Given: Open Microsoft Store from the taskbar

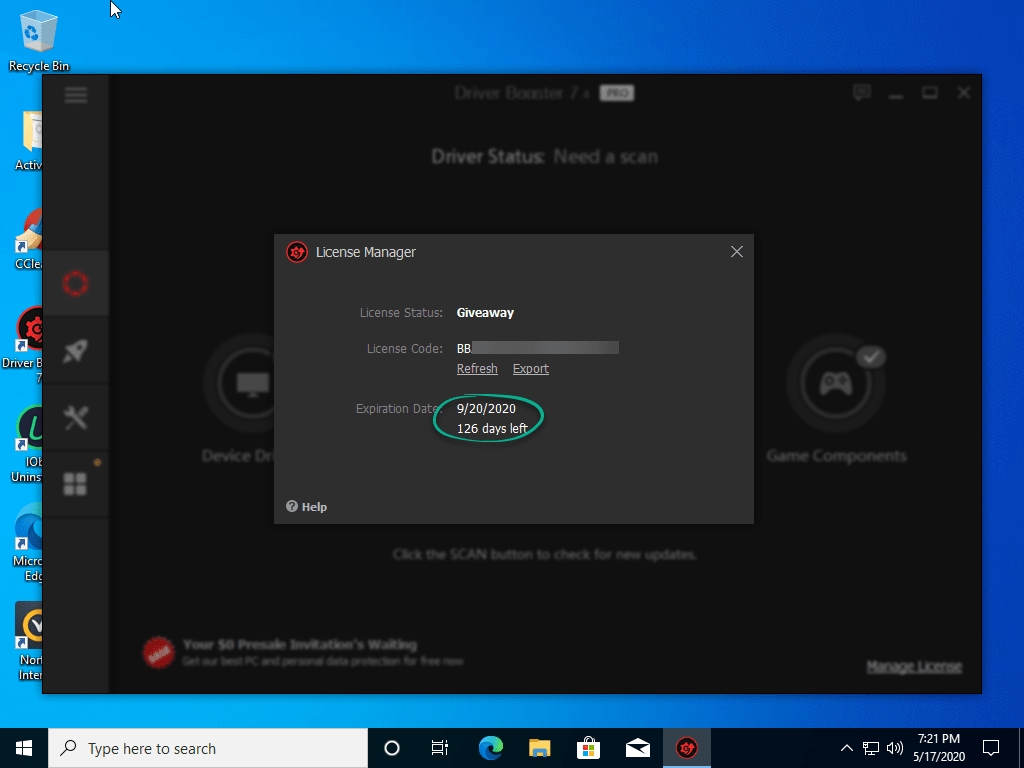Looking at the screenshot, I should [x=588, y=748].
